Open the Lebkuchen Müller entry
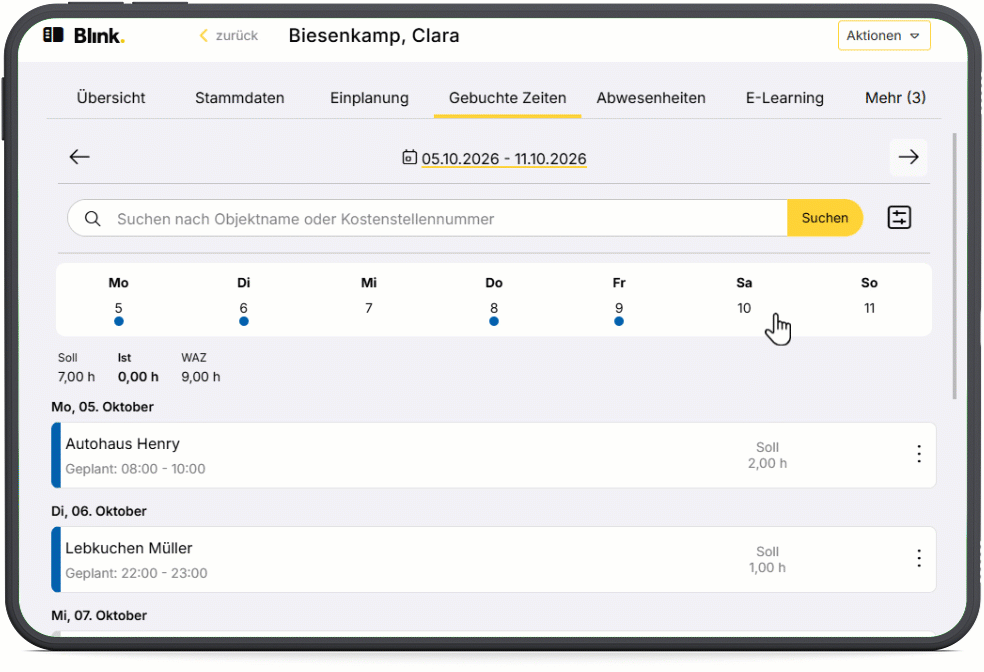Image resolution: width=984 pixels, height=672 pixels. (x=493, y=559)
